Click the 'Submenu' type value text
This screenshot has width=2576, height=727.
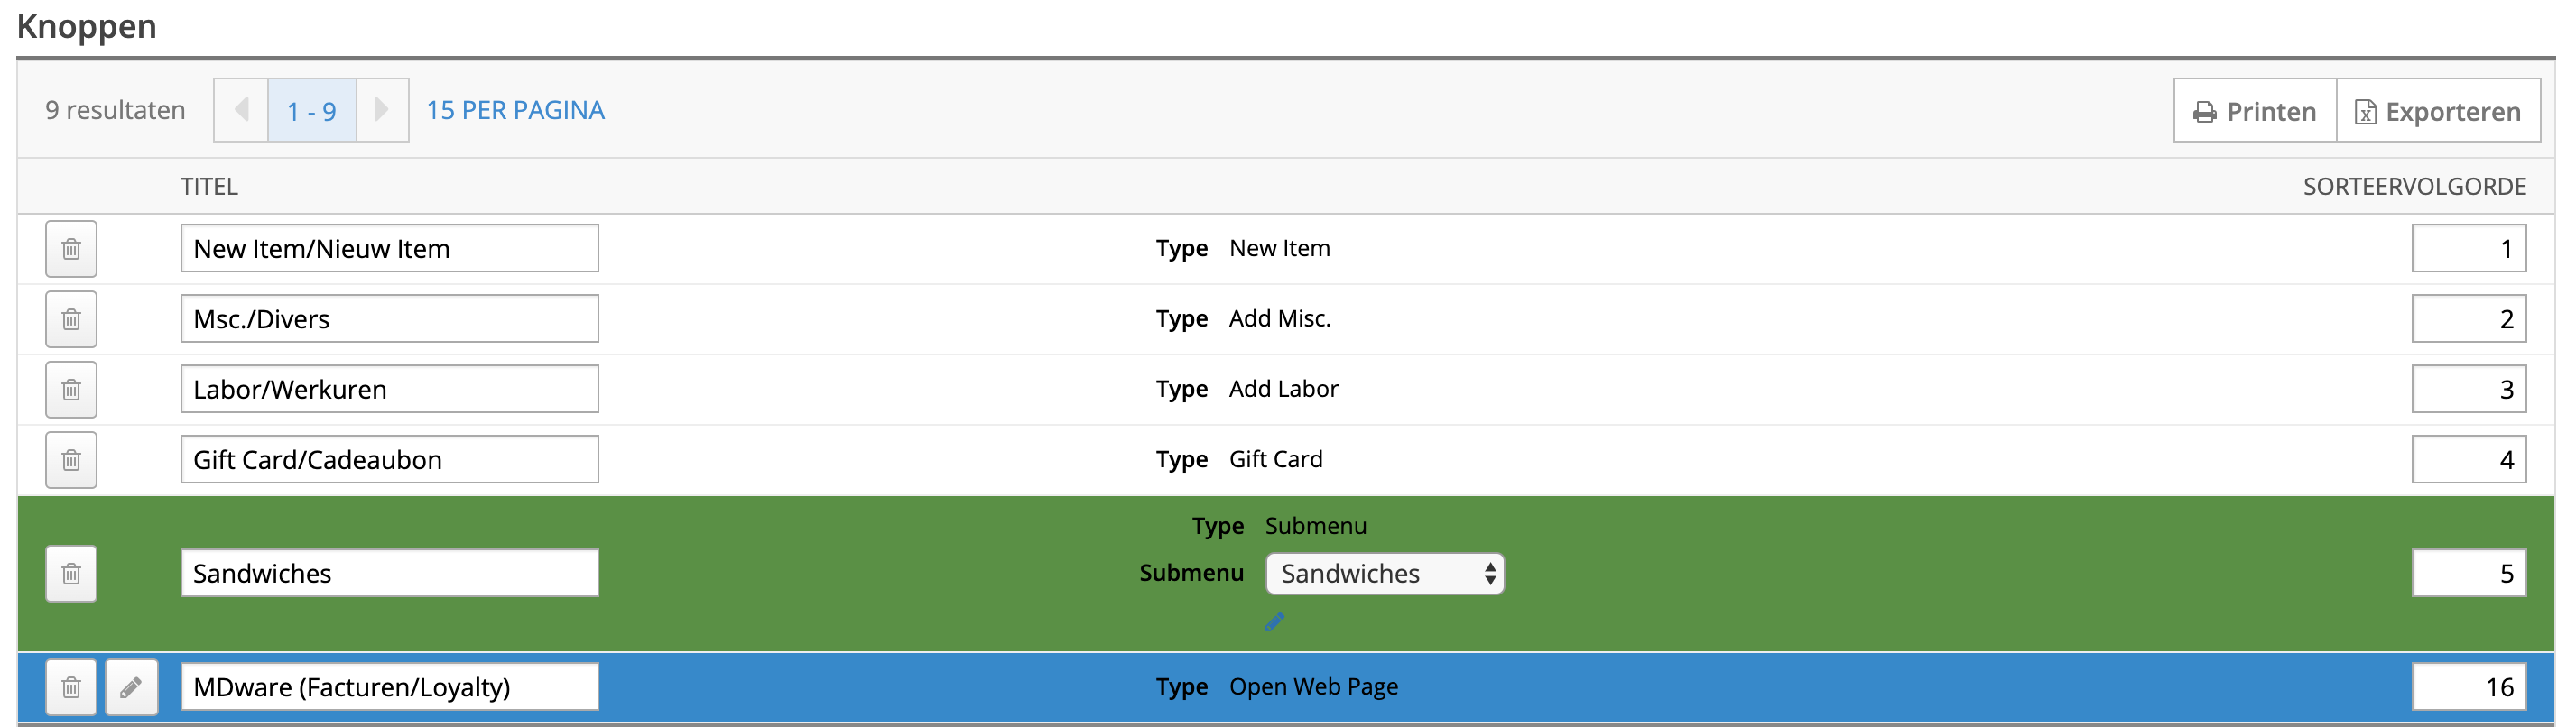[x=1315, y=525]
